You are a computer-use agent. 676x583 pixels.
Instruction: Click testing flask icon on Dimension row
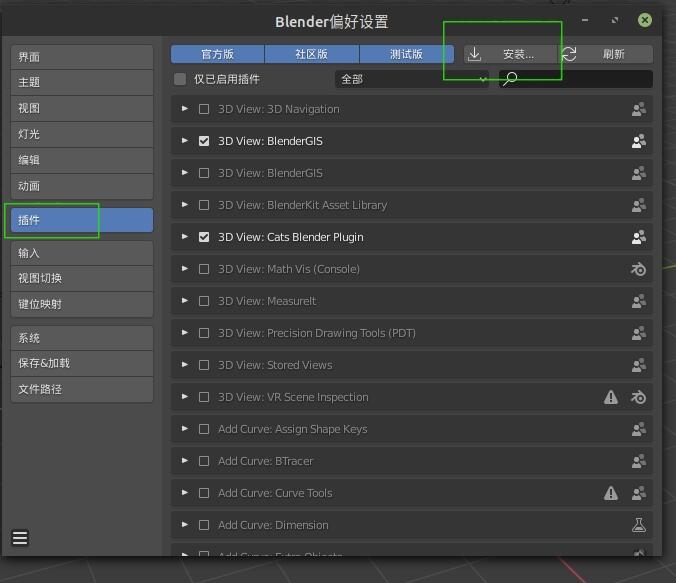(x=638, y=525)
